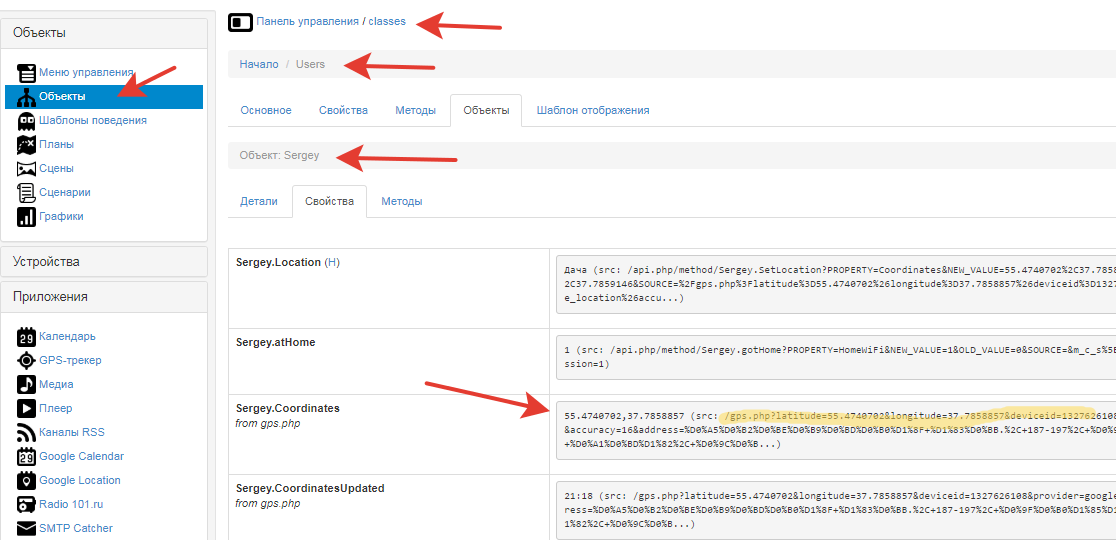Open the Методы tab under object Sergey
The width and height of the screenshot is (1116, 540).
(401, 201)
